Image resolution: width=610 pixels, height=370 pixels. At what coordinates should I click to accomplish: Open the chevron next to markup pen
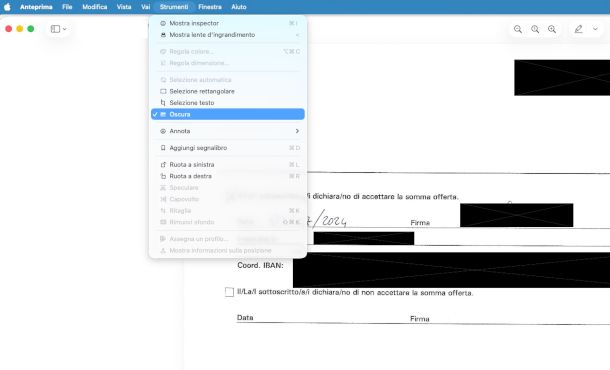[595, 29]
